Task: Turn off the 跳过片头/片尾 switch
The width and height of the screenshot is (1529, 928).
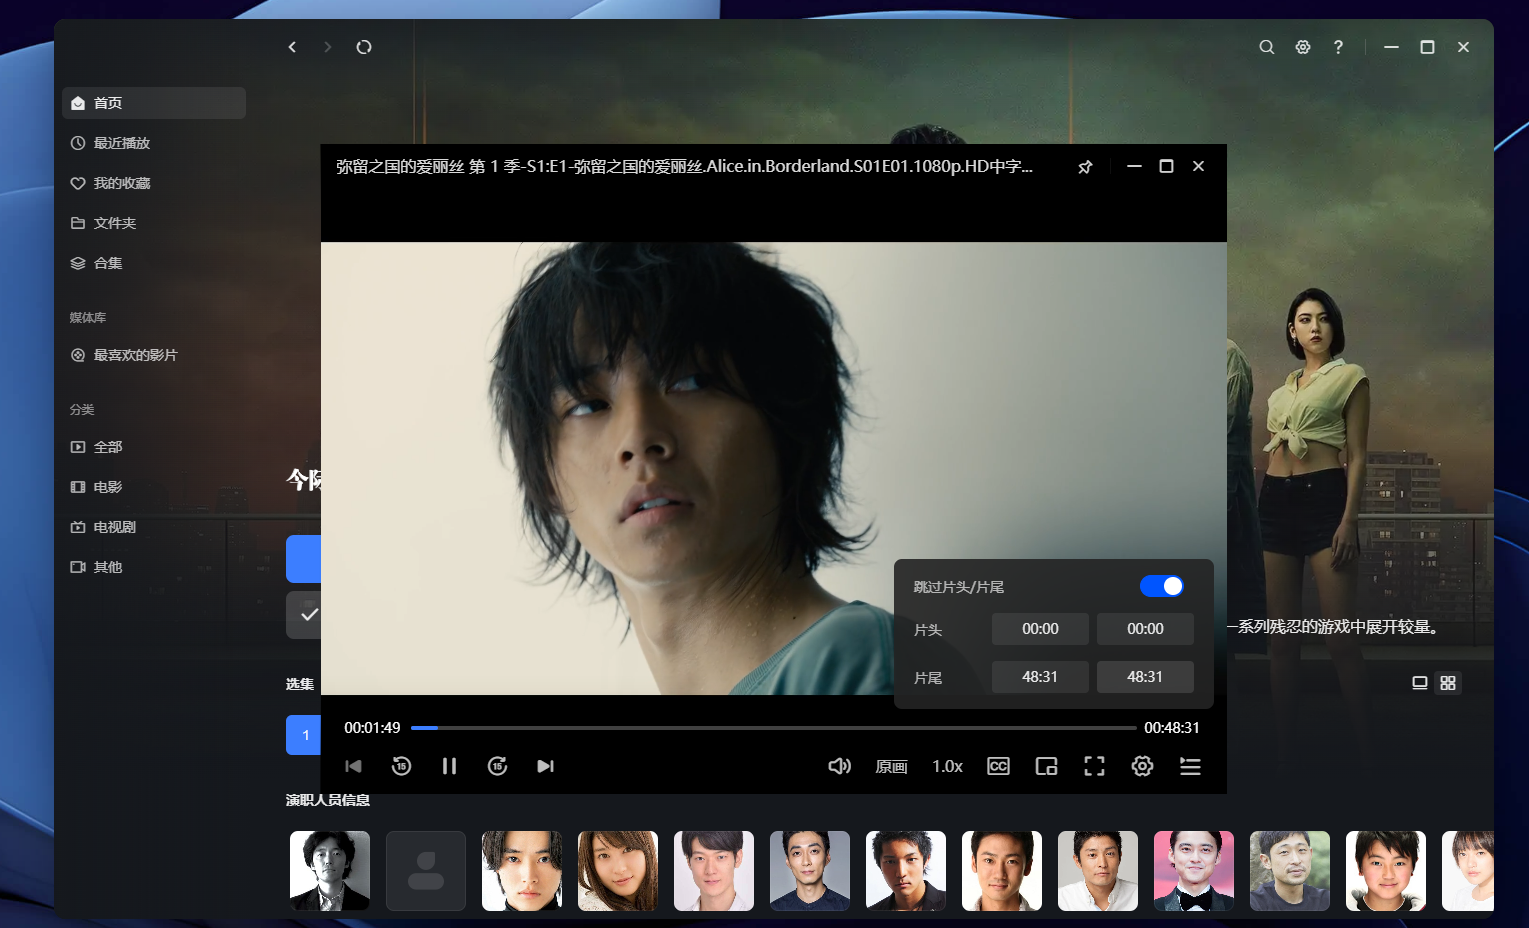Action: 1161,586
